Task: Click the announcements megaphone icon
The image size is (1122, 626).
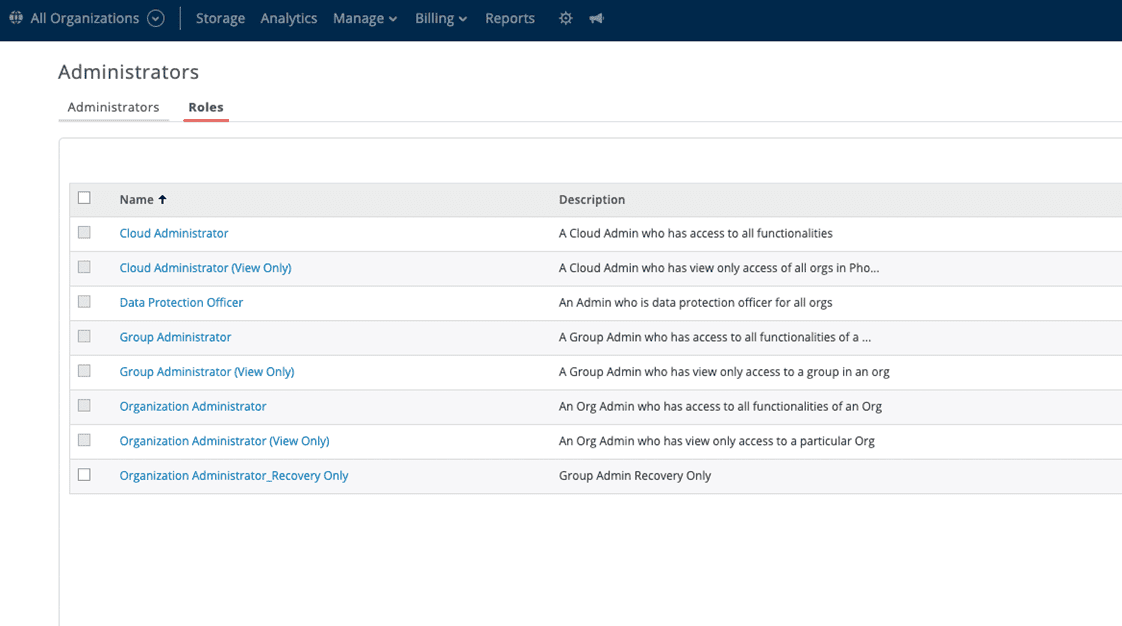Action: [x=596, y=18]
